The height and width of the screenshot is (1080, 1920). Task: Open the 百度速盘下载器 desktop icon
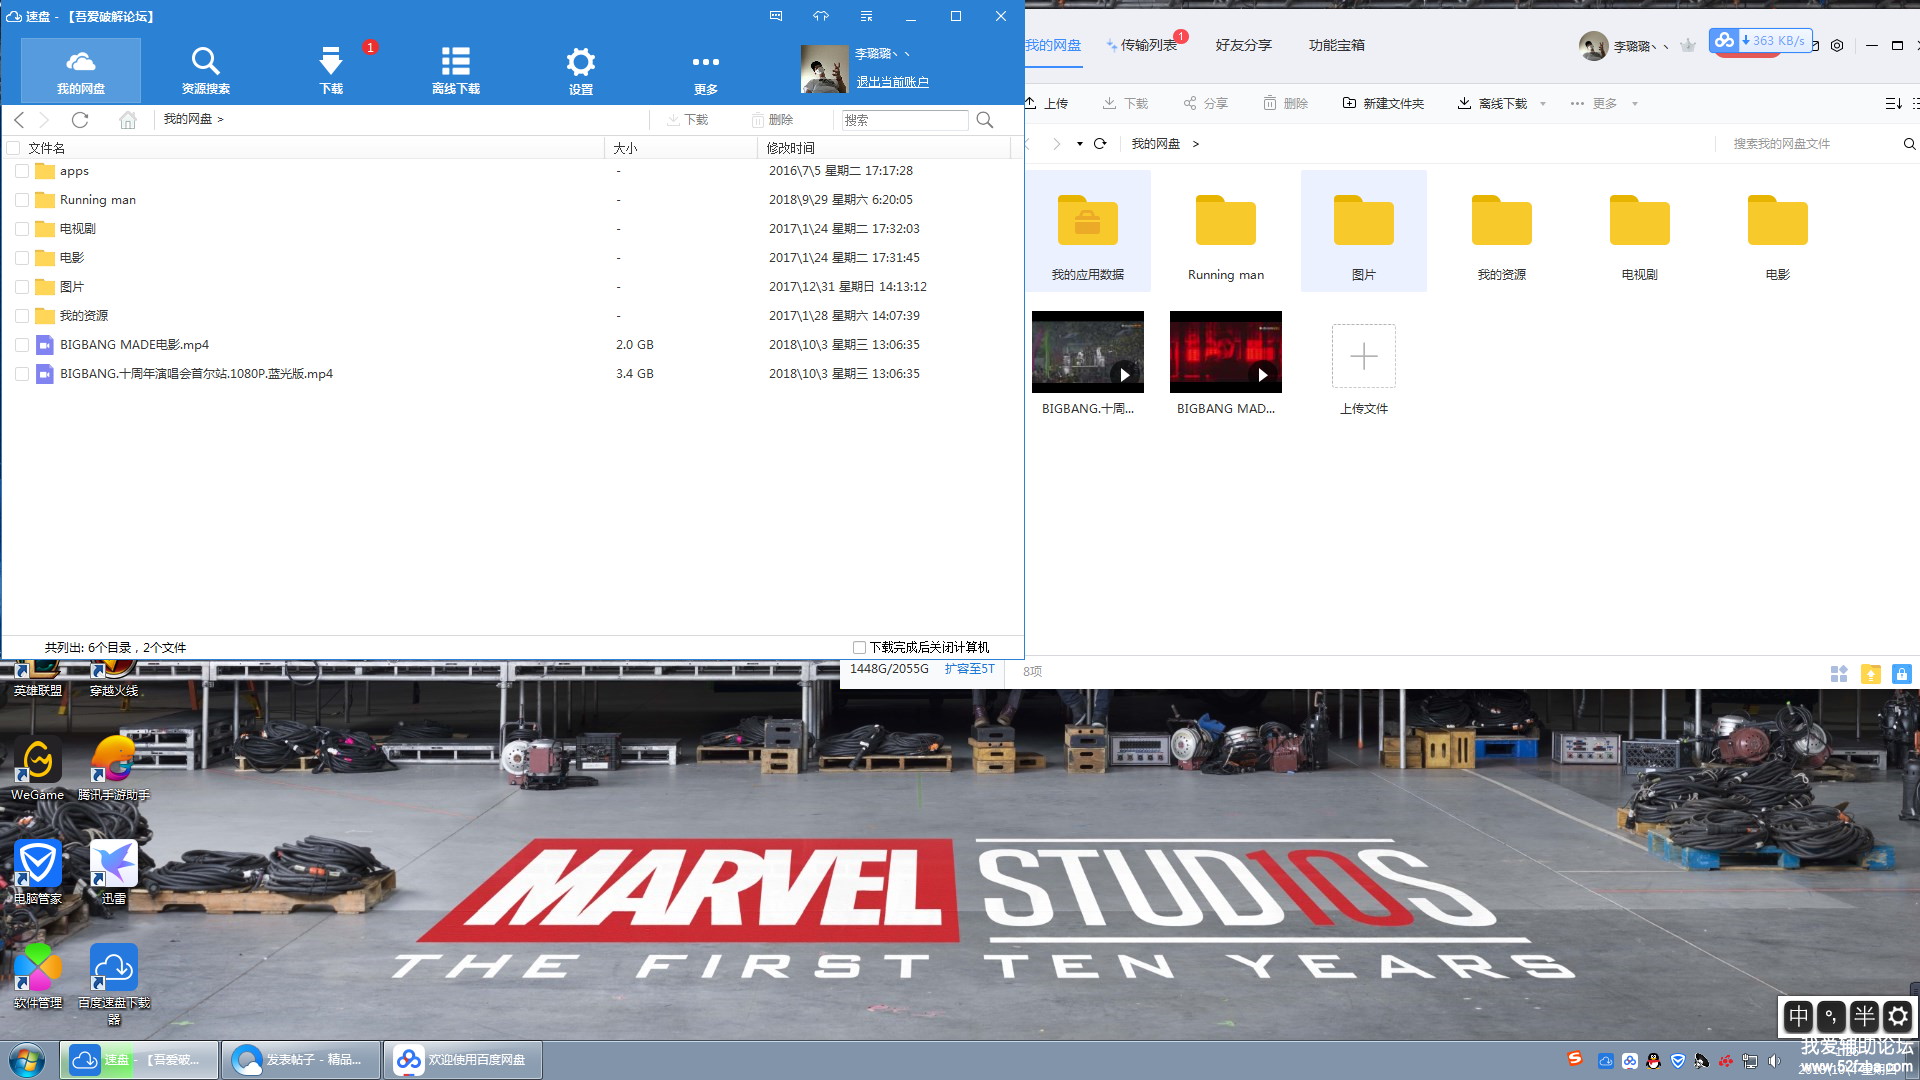[x=114, y=984]
